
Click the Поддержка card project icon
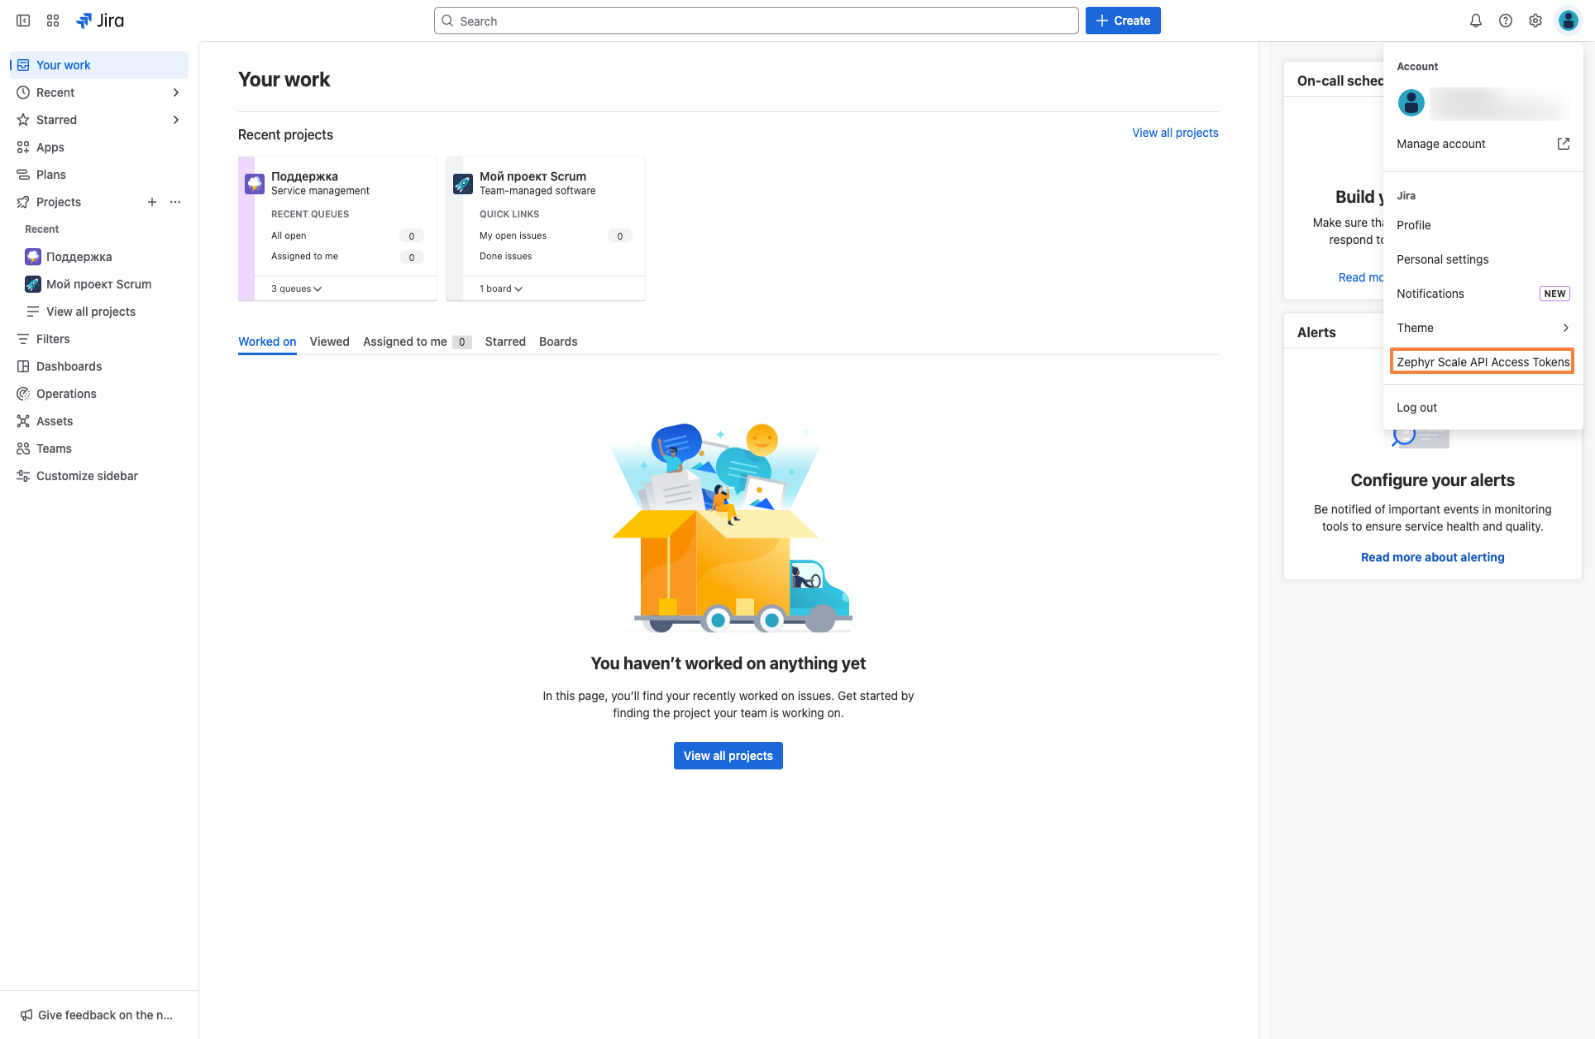(x=255, y=184)
